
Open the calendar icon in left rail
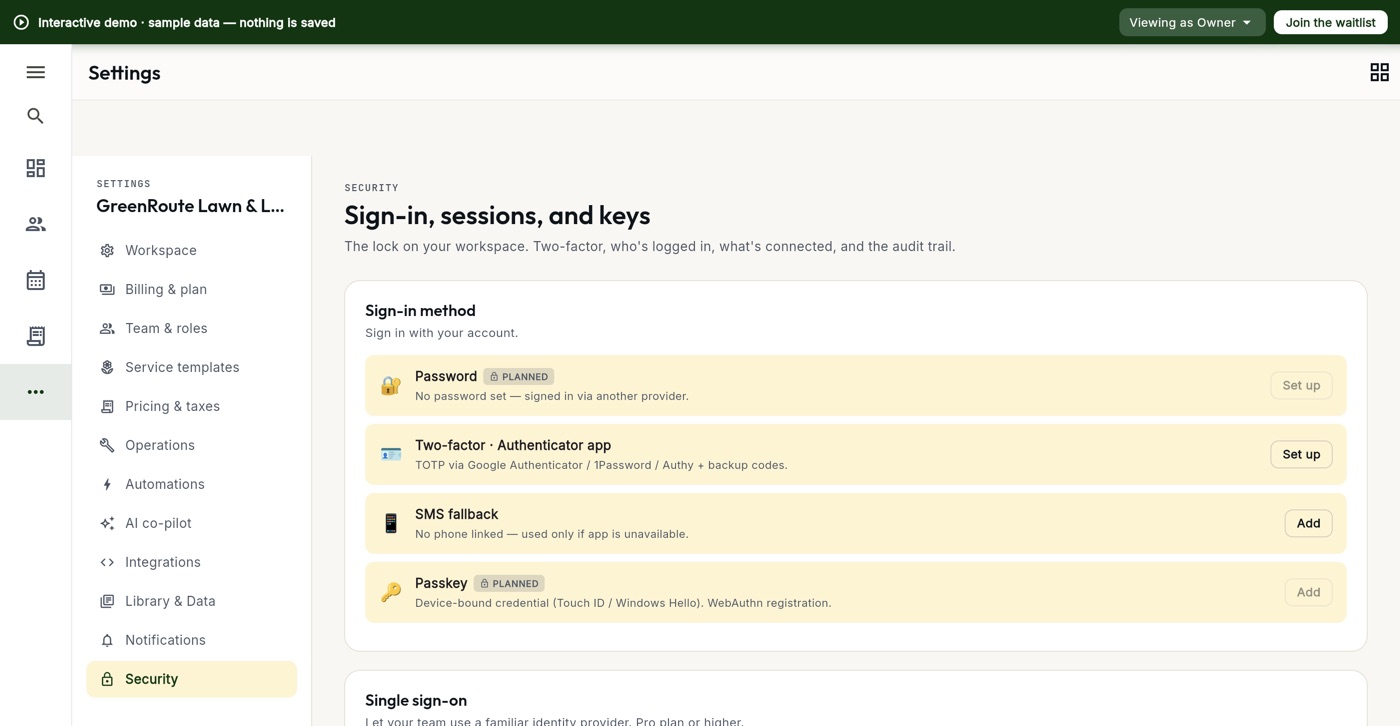point(35,280)
